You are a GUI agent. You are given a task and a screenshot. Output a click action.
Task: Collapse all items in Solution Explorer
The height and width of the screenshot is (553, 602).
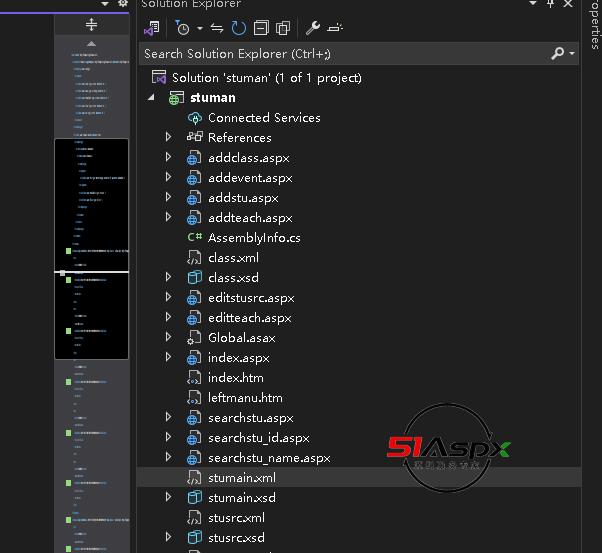pos(261,28)
